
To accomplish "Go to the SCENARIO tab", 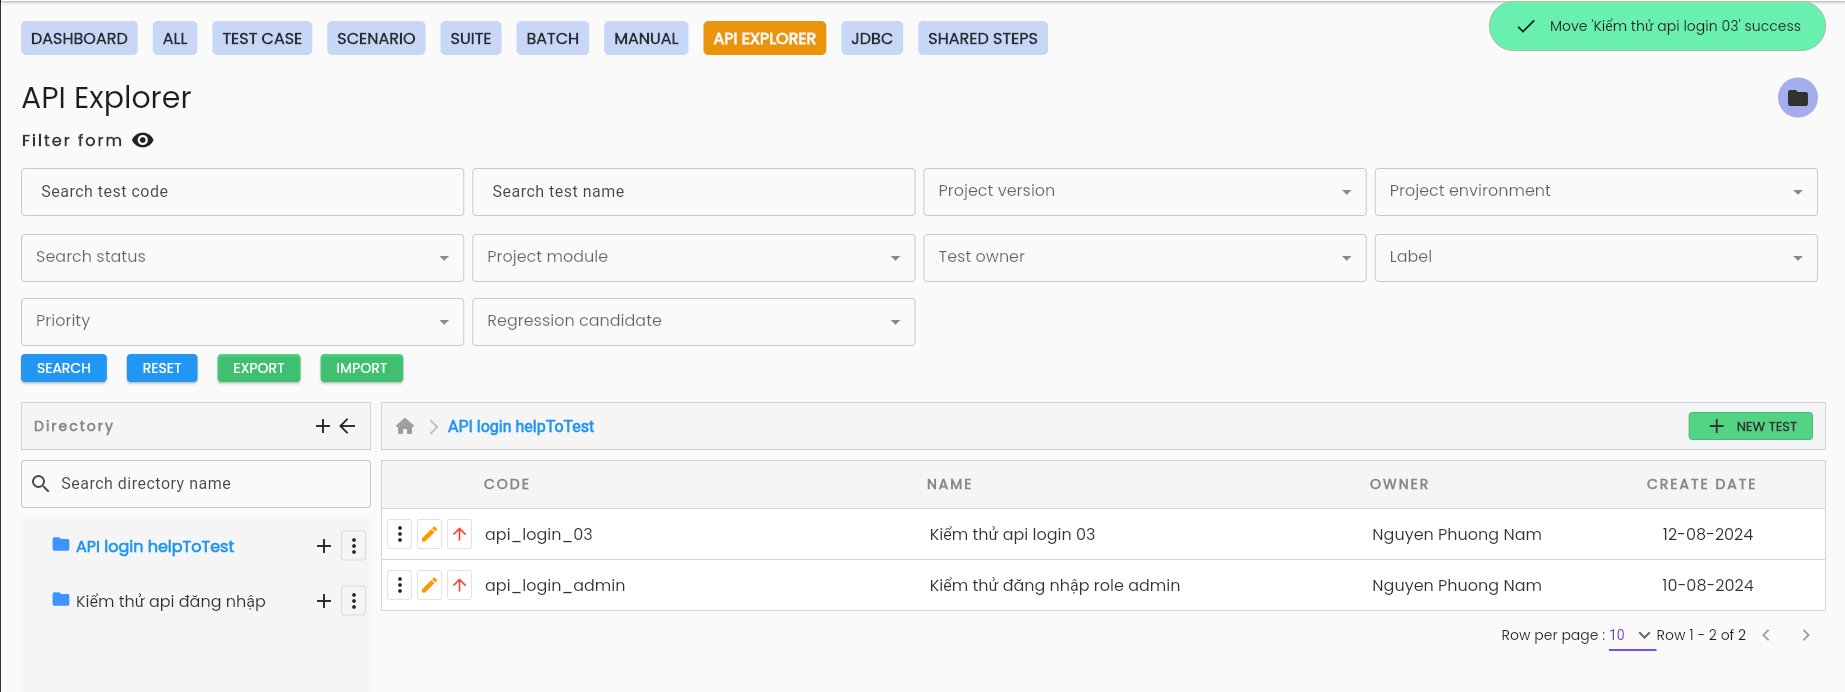I will pos(376,38).
